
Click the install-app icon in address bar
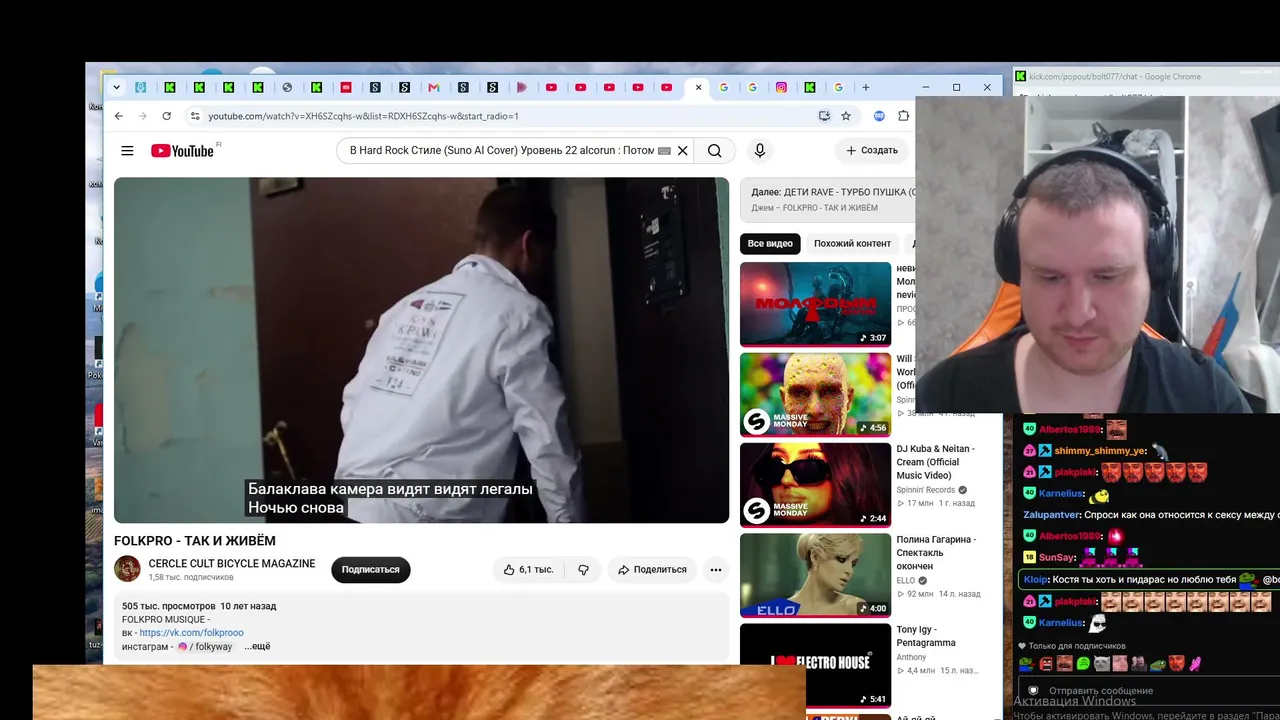(824, 116)
